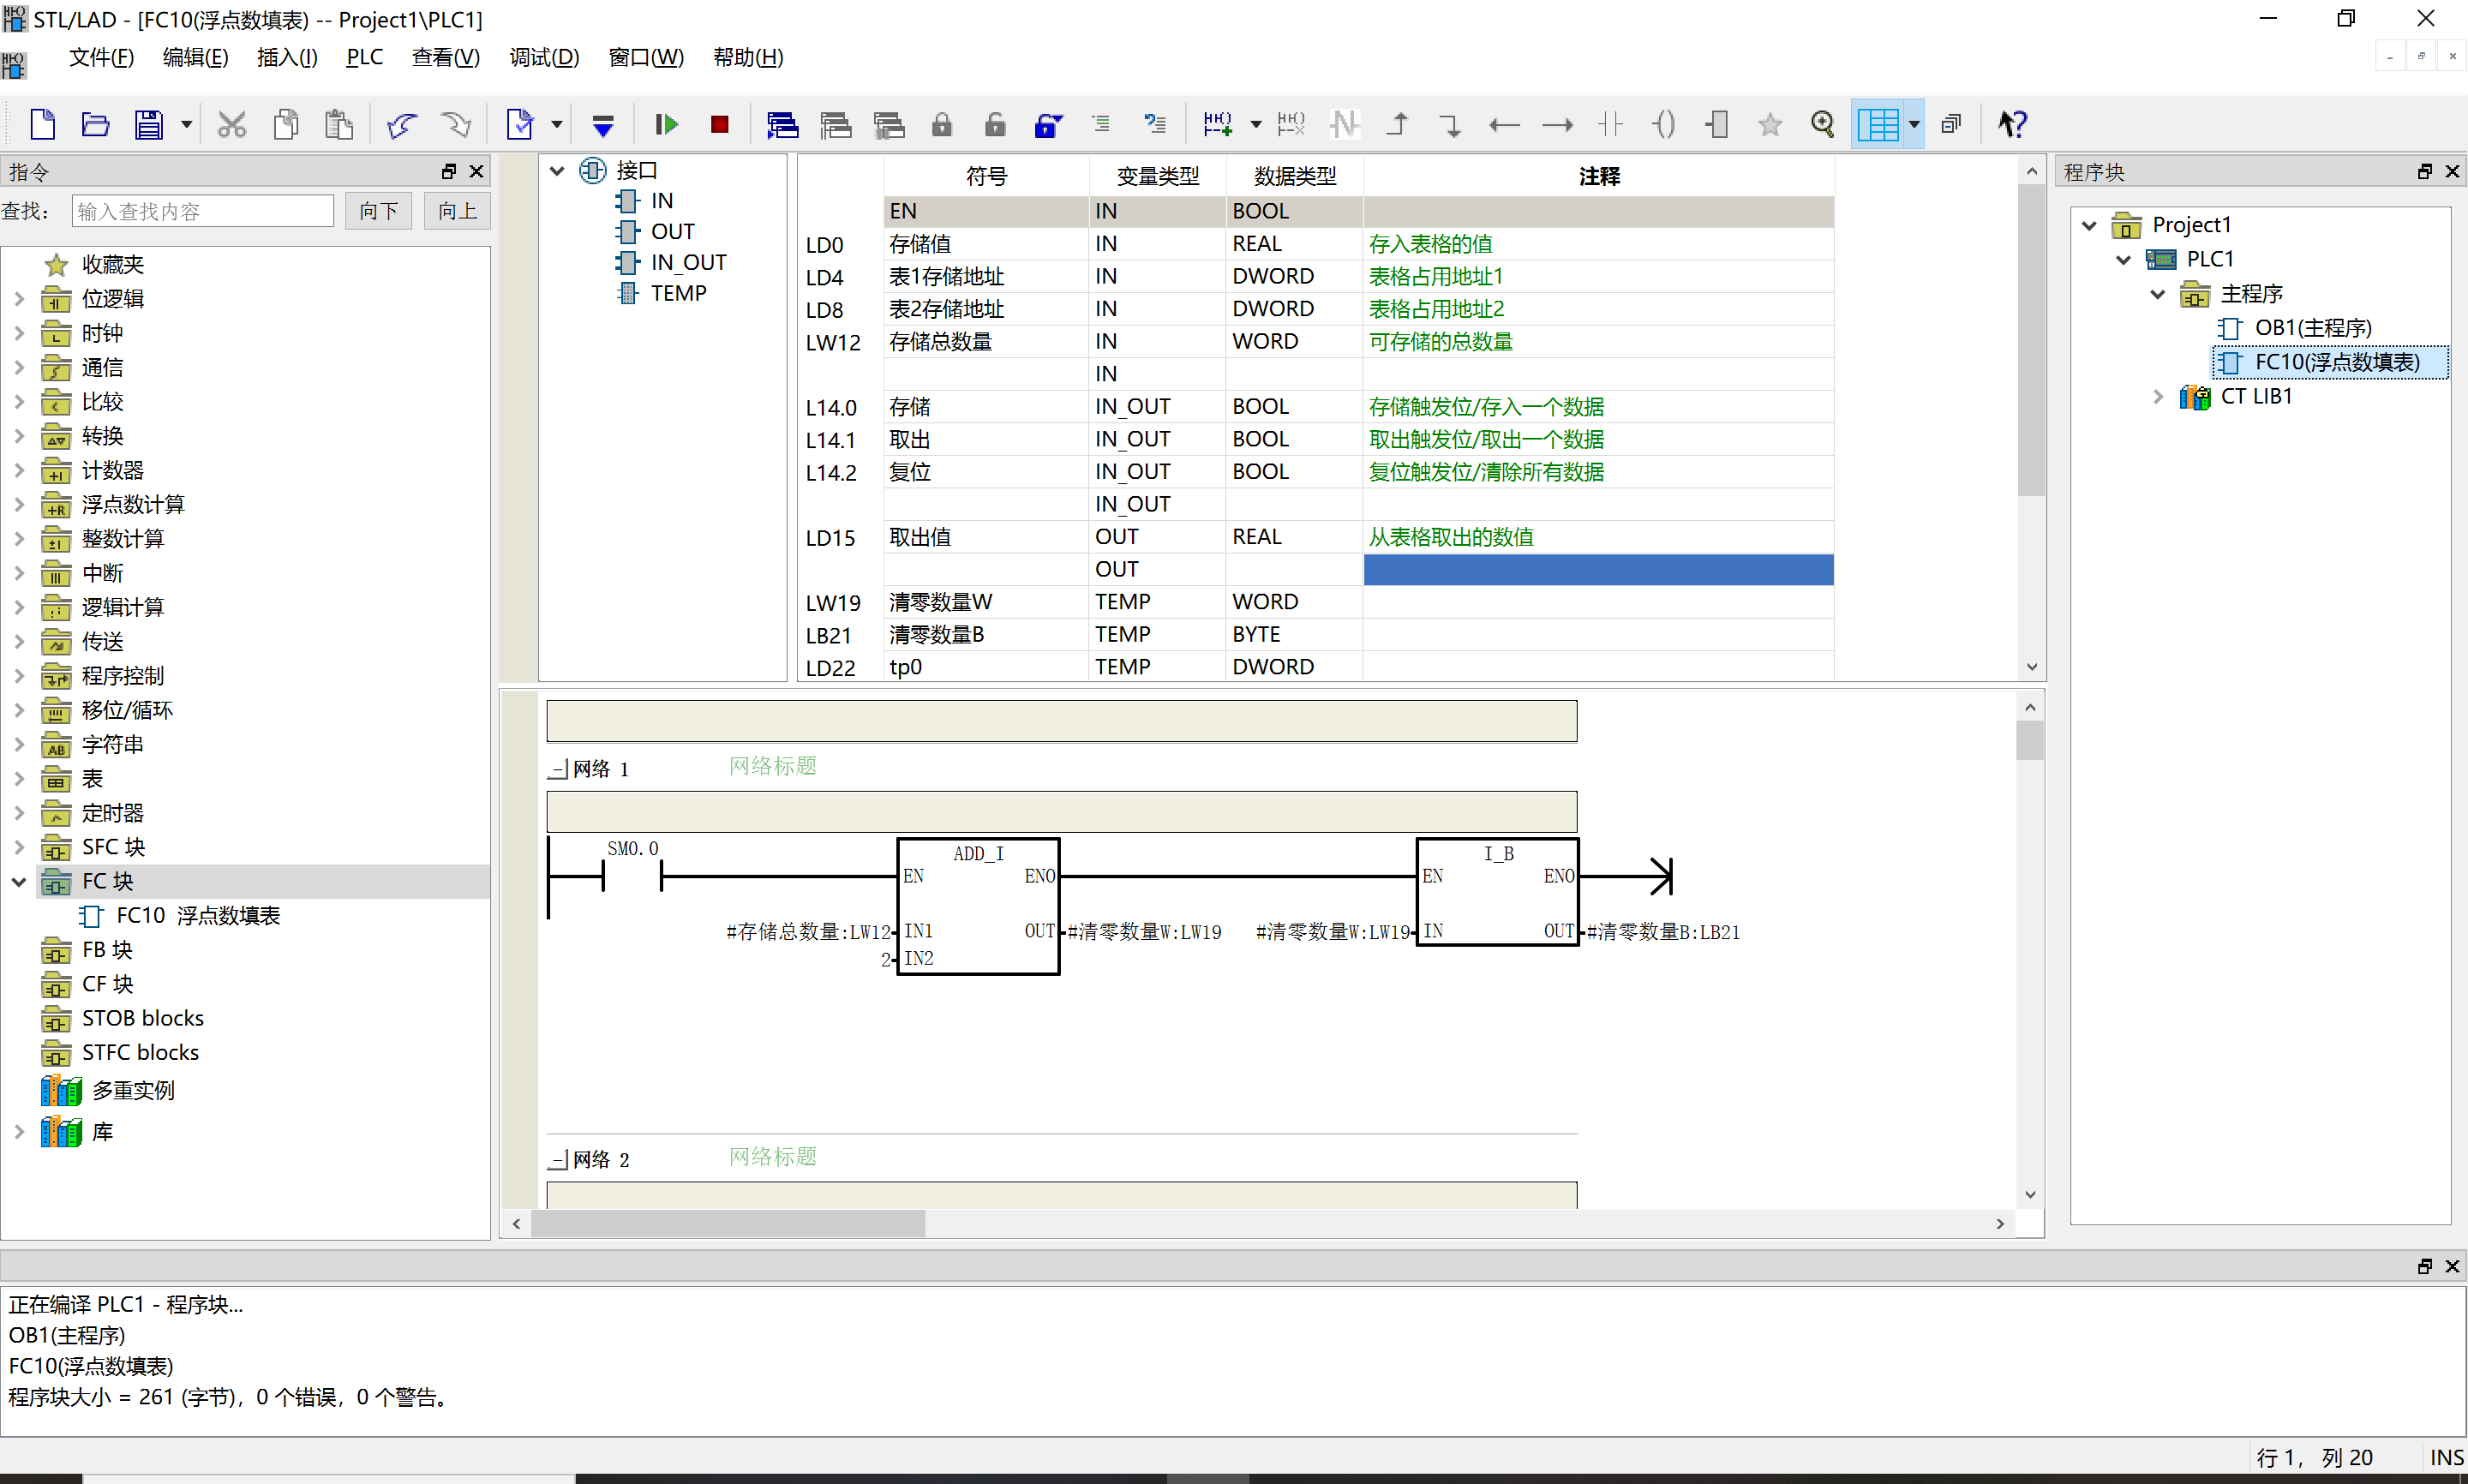Click the blue padlock icon
This screenshot has width=2468, height=1484.
coord(1048,124)
